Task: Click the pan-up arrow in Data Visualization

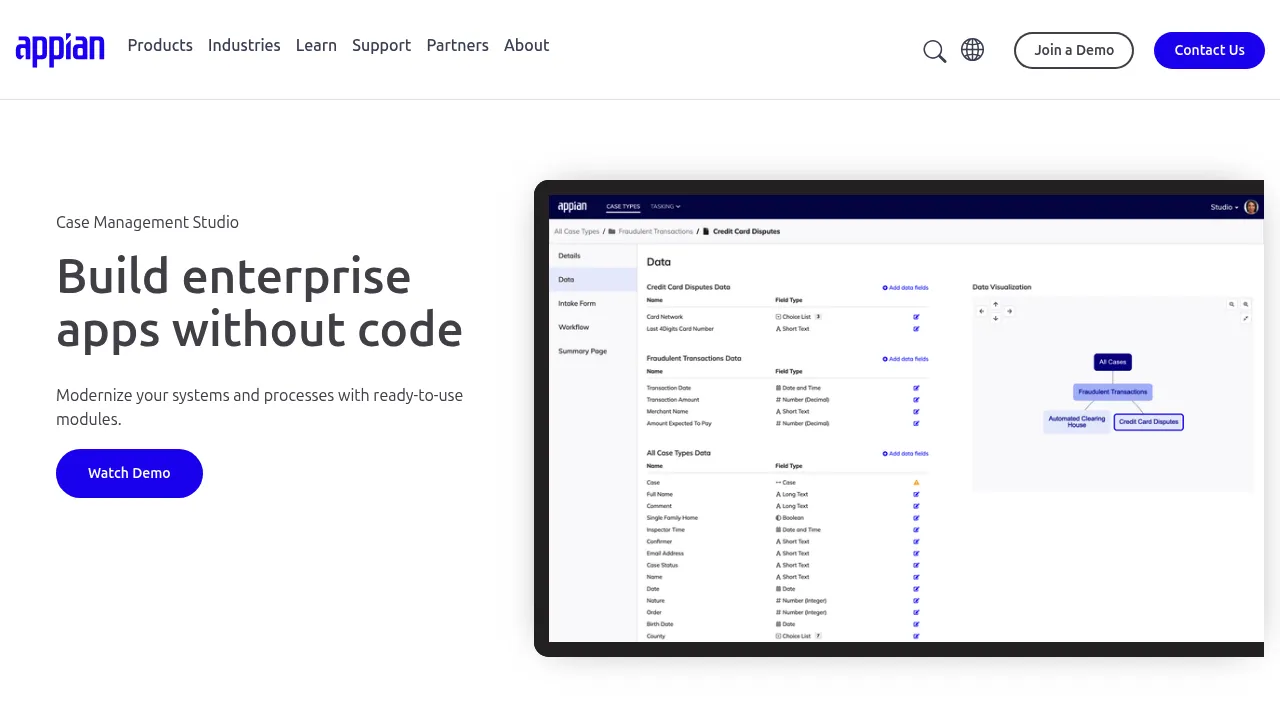Action: pos(995,304)
